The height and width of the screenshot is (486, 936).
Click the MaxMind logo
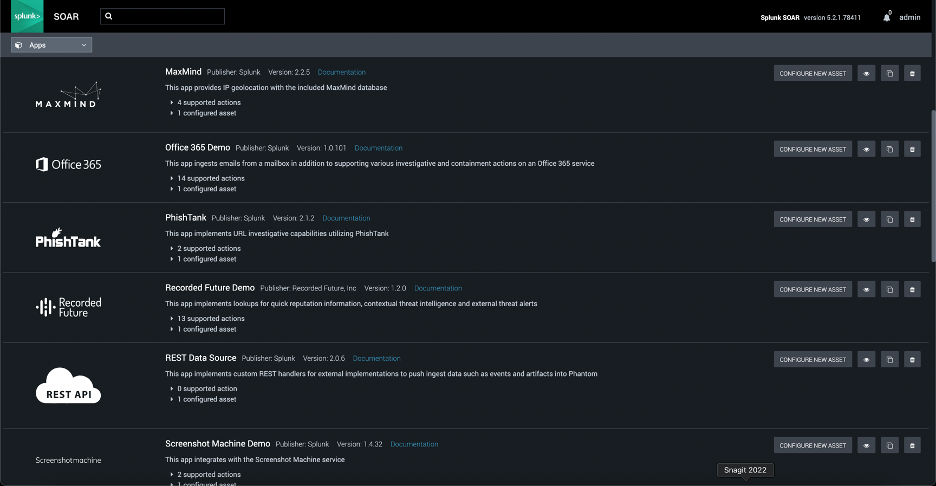click(x=68, y=95)
